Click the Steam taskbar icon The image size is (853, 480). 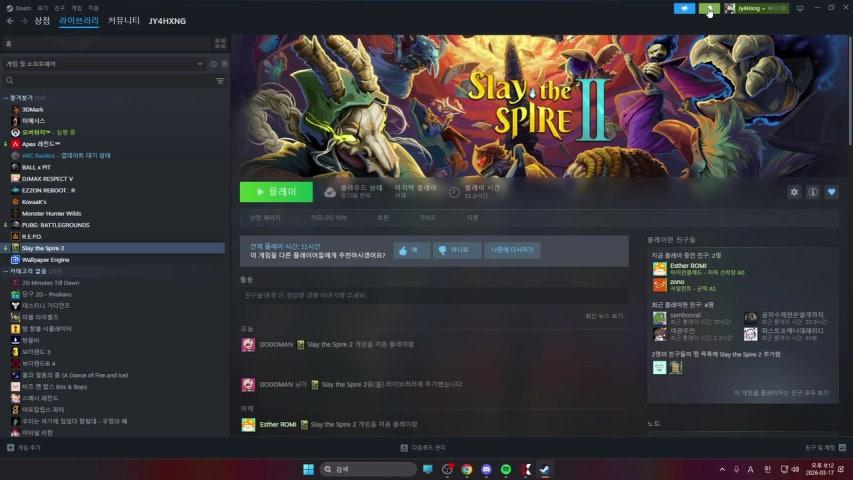tap(545, 469)
